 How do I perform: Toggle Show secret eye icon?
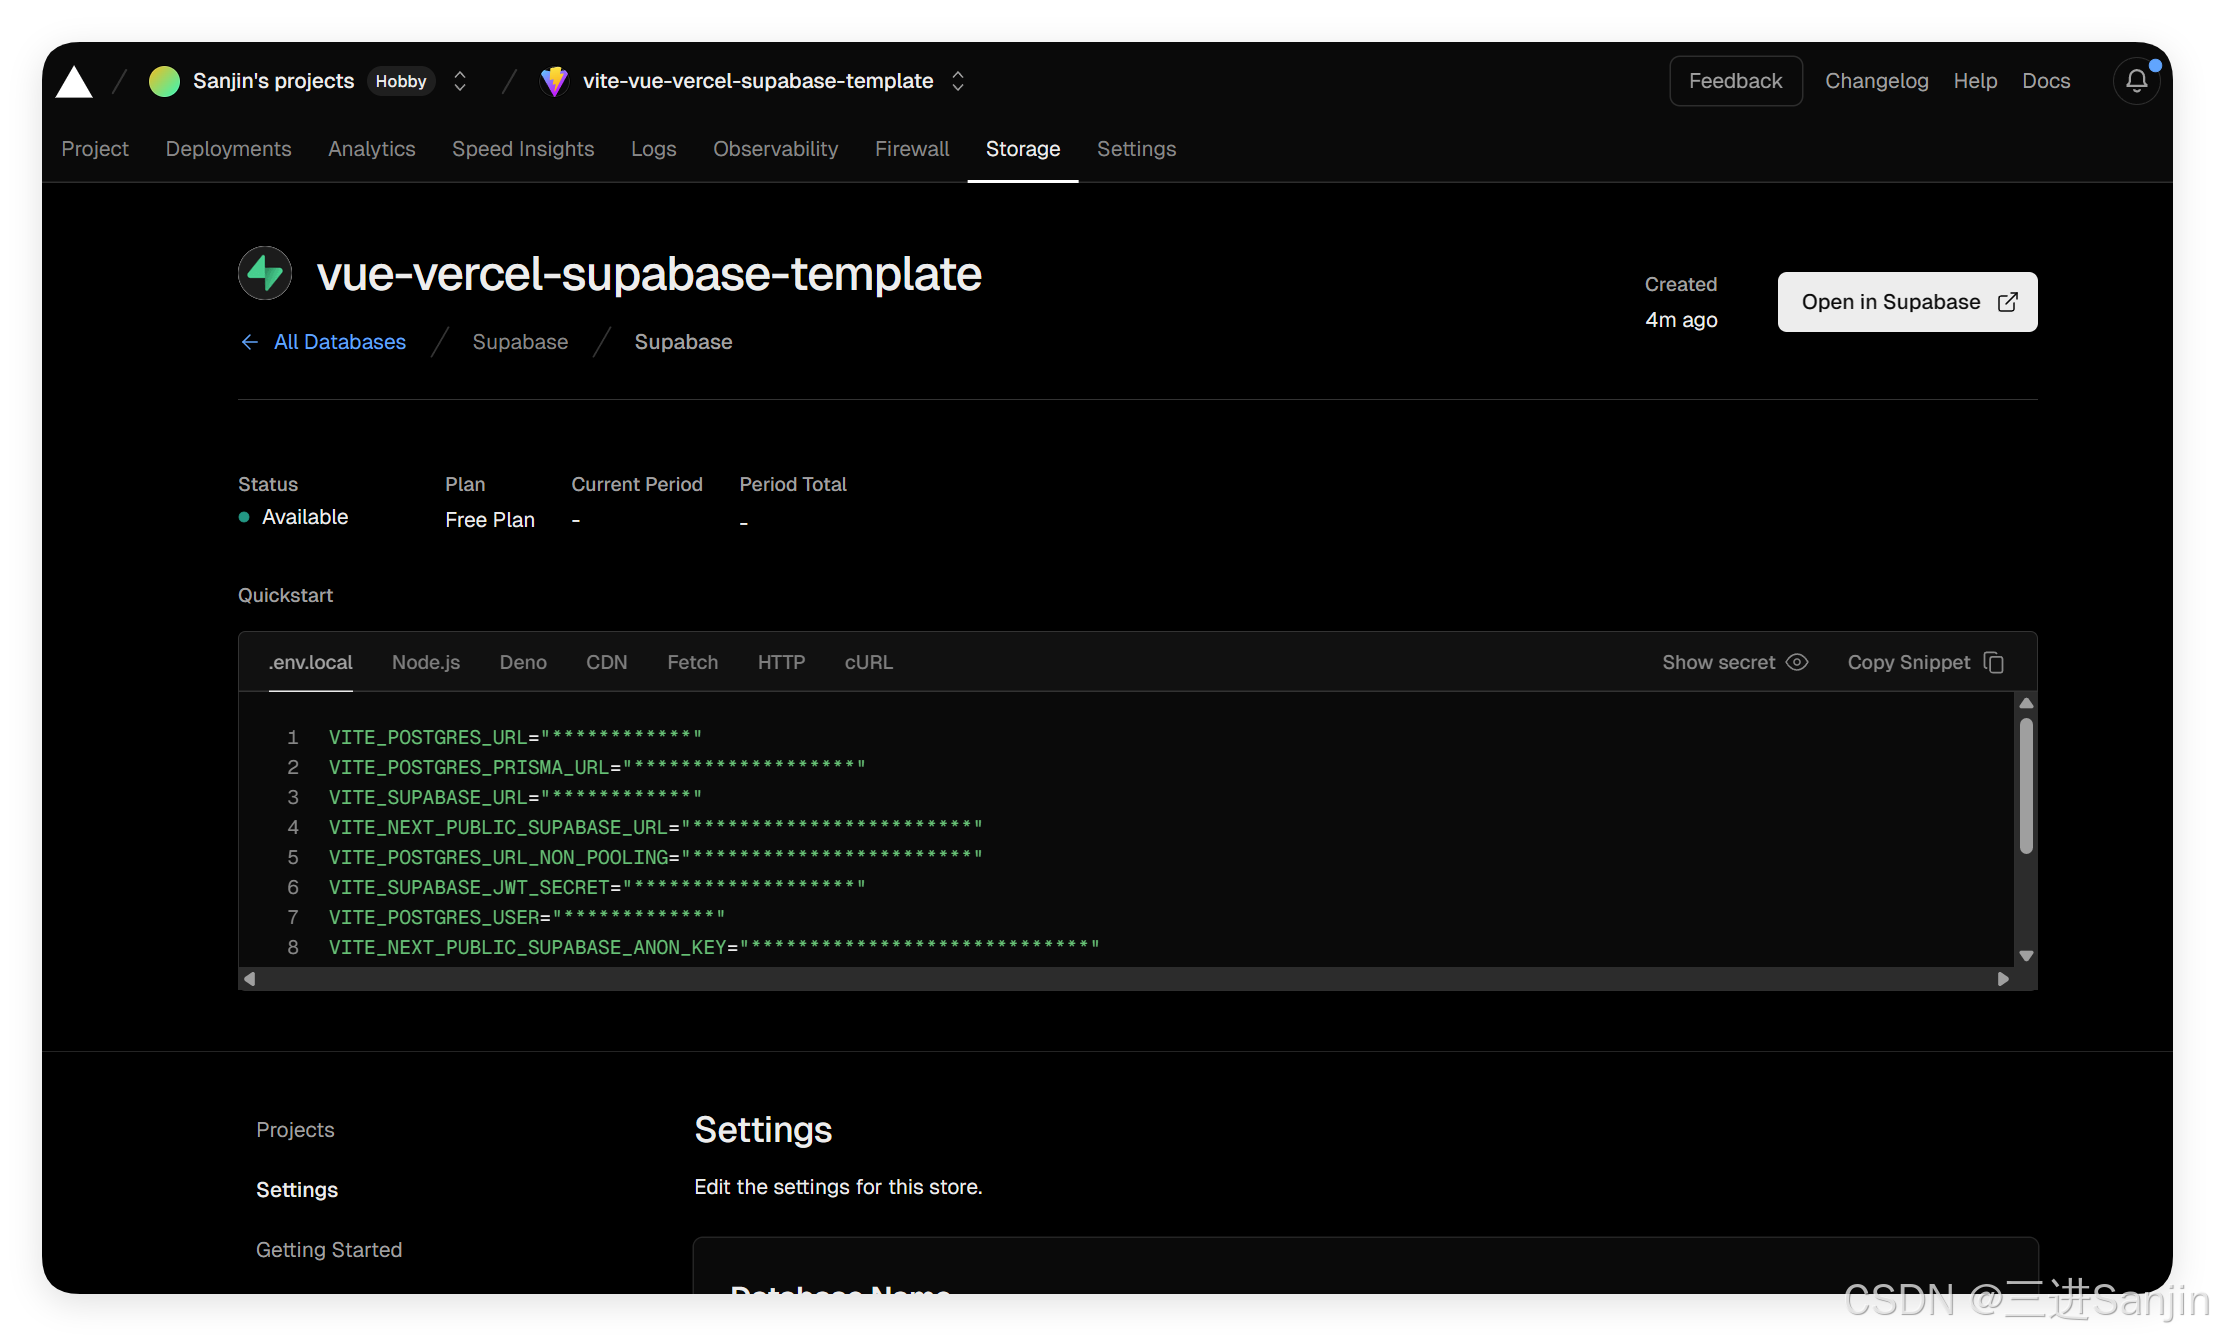[1797, 662]
